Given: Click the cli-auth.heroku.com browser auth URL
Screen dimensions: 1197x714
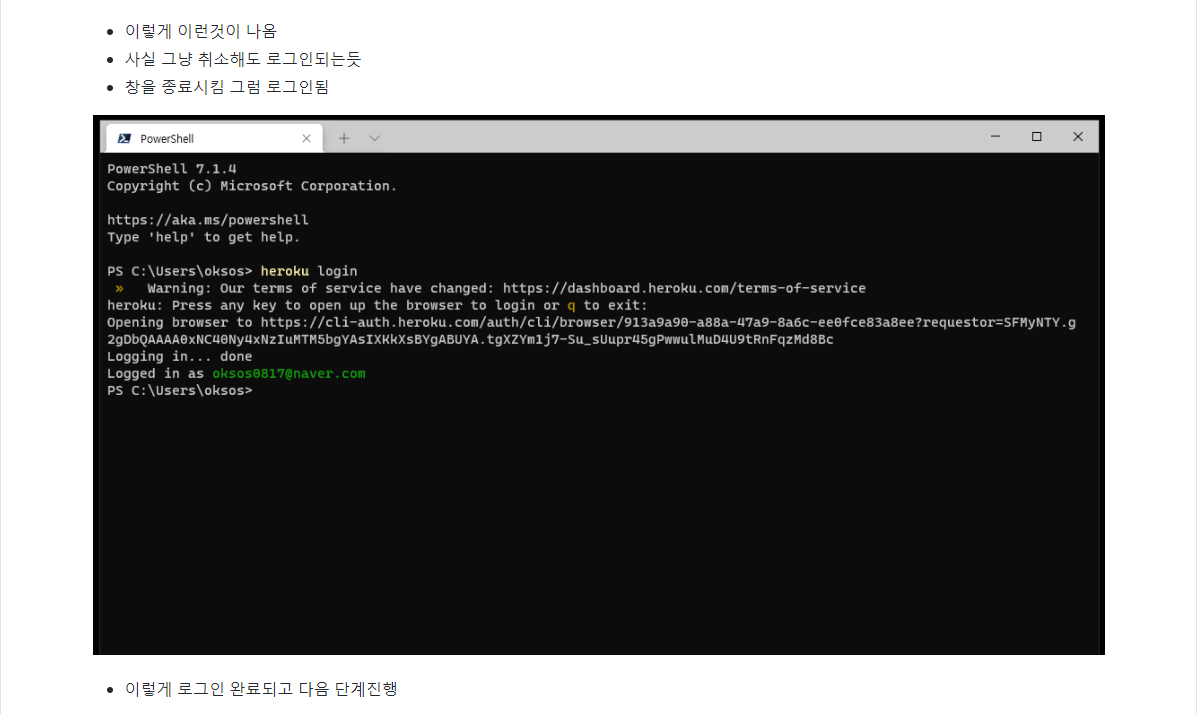Looking at the screenshot, I should pos(668,322).
